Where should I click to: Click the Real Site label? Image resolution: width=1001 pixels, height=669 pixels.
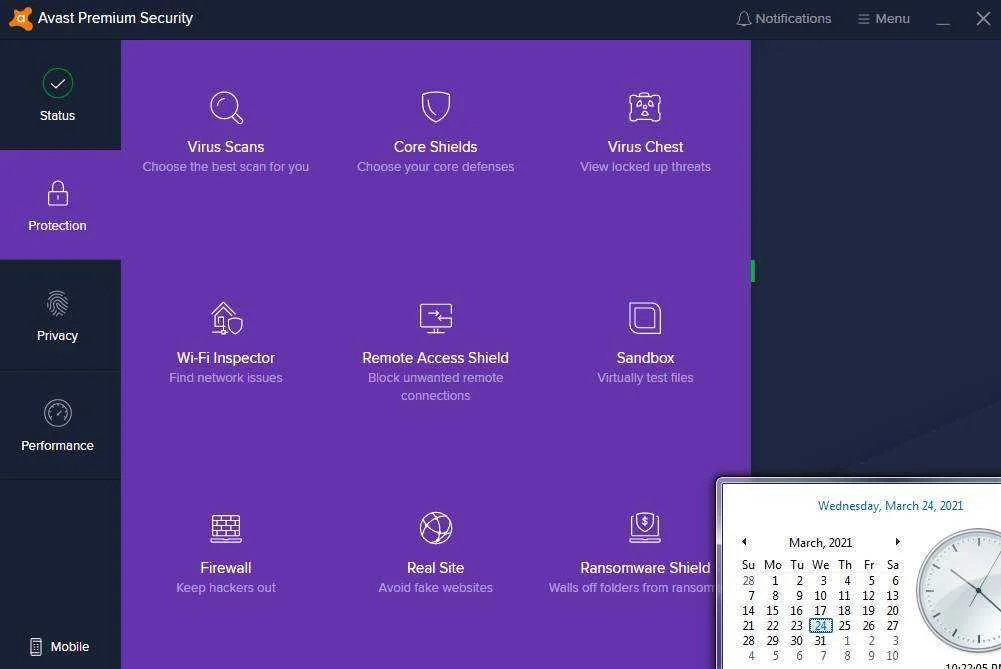435,568
